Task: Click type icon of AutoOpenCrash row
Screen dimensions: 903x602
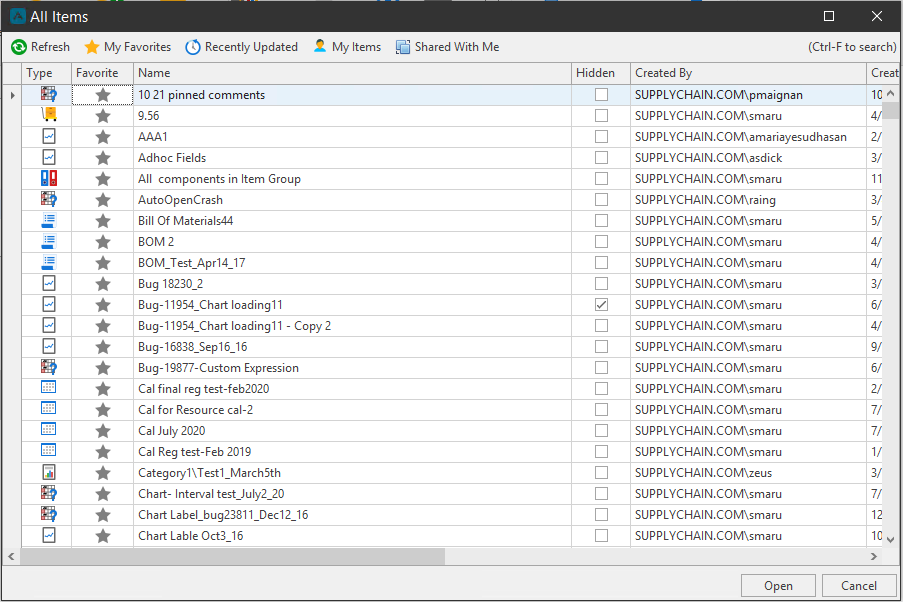Action: (49, 199)
